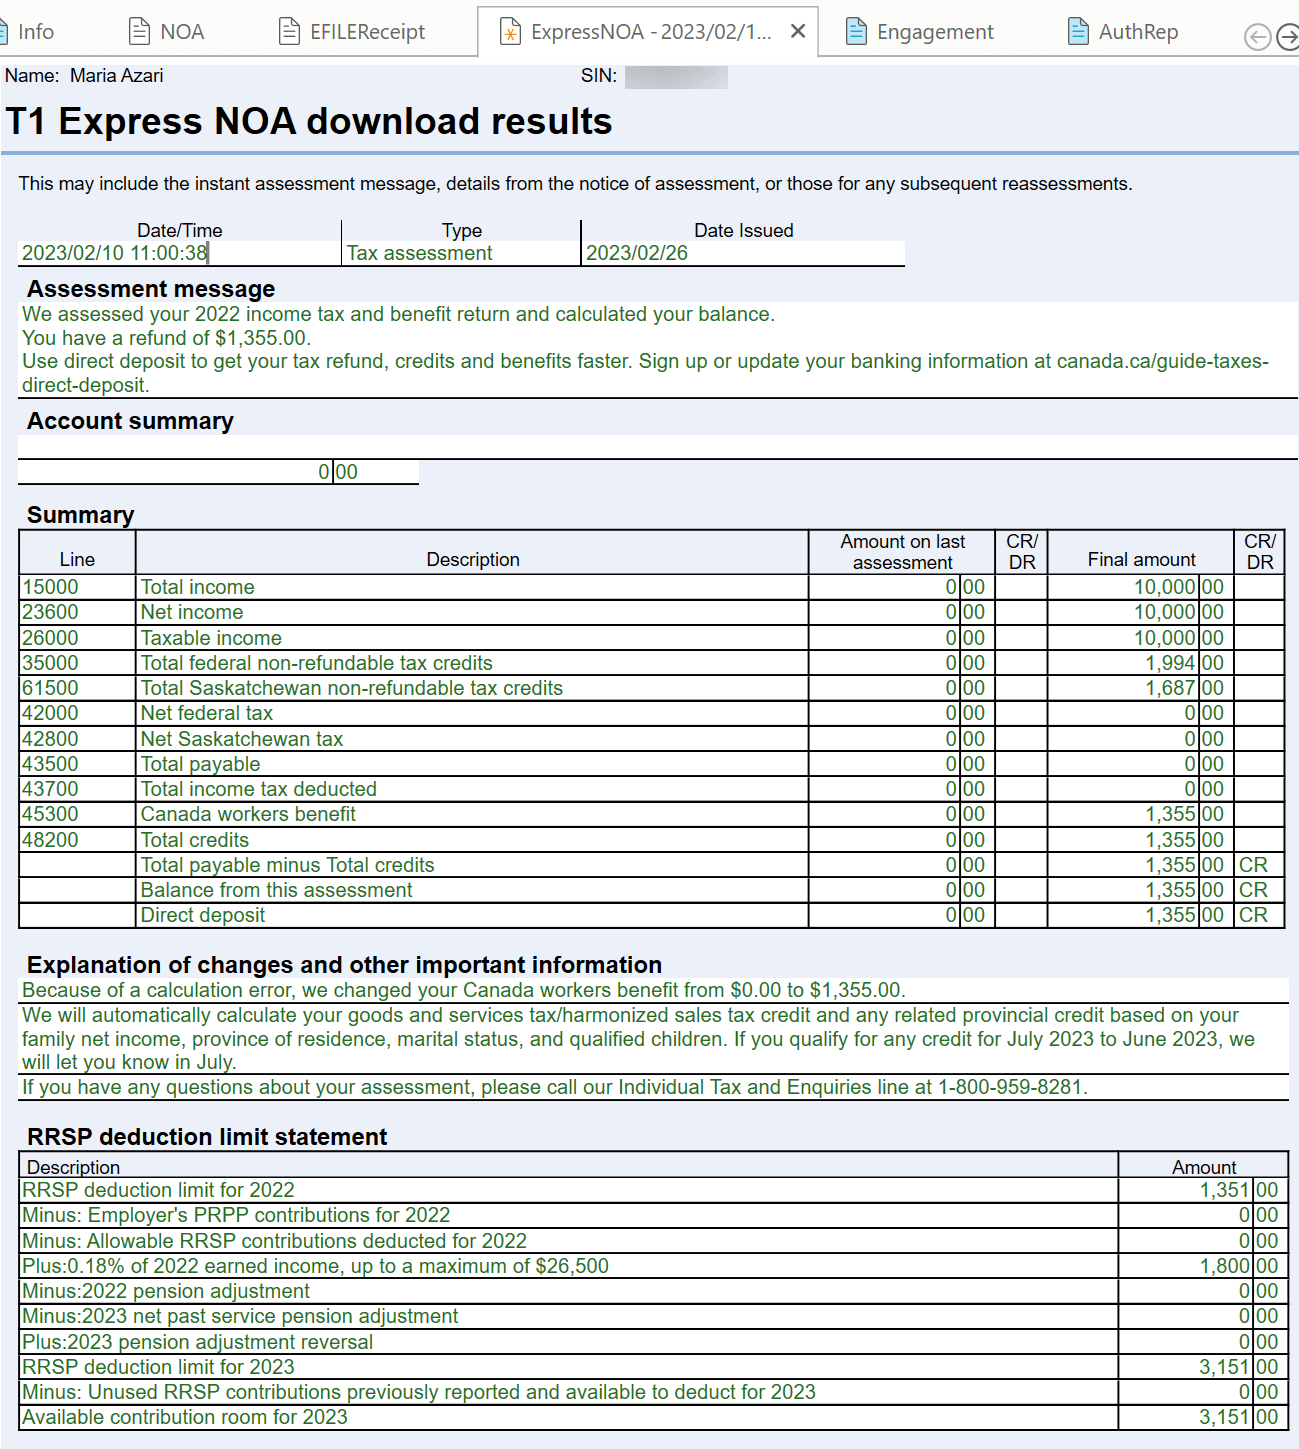Select 'Canada workers benefit' description

click(248, 814)
